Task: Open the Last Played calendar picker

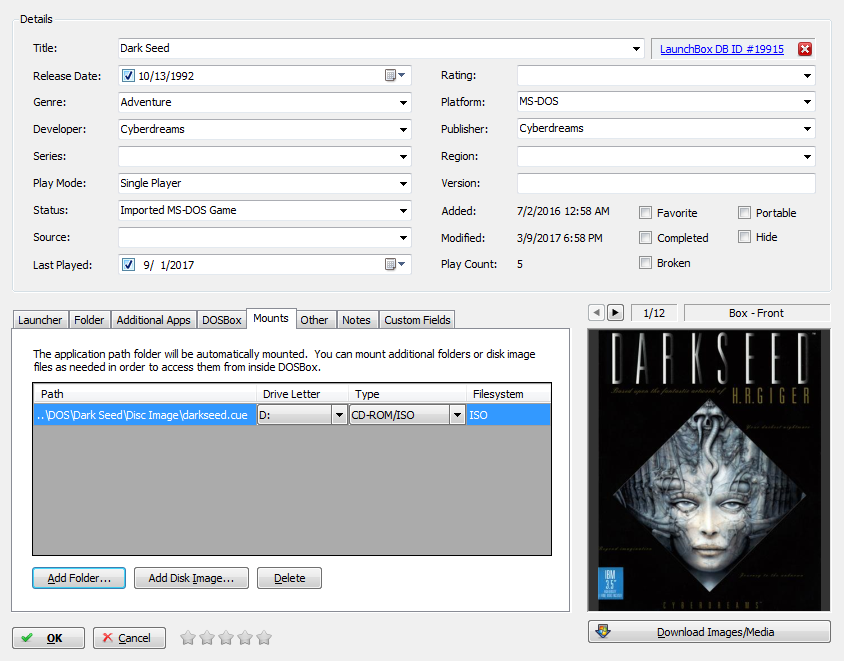Action: [x=395, y=264]
